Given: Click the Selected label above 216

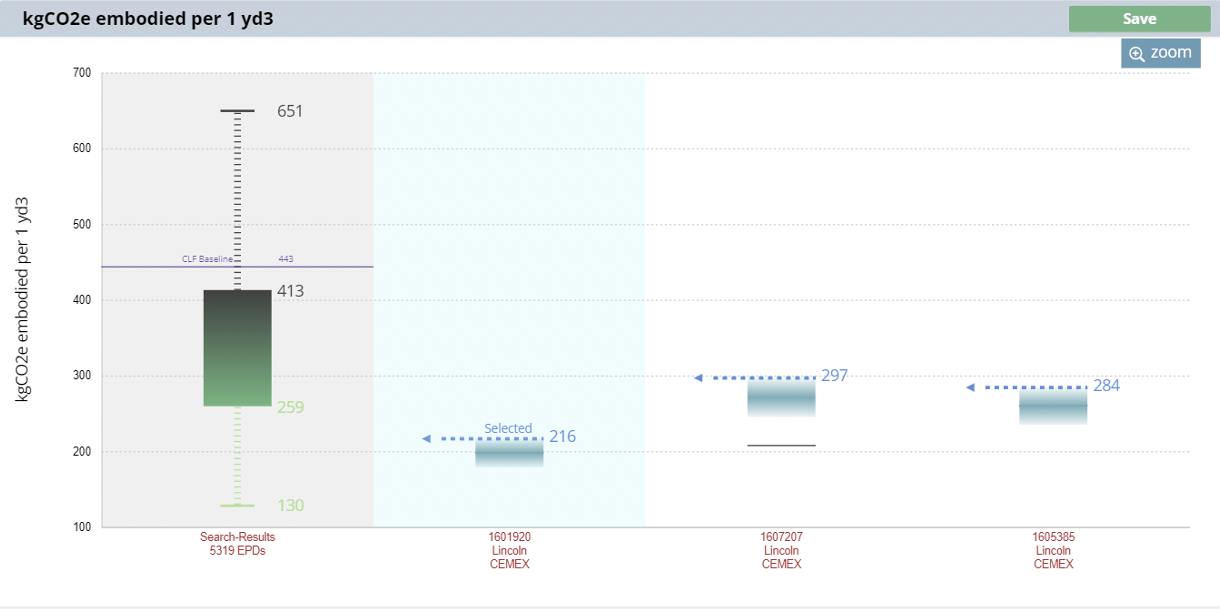Looking at the screenshot, I should coord(508,428).
